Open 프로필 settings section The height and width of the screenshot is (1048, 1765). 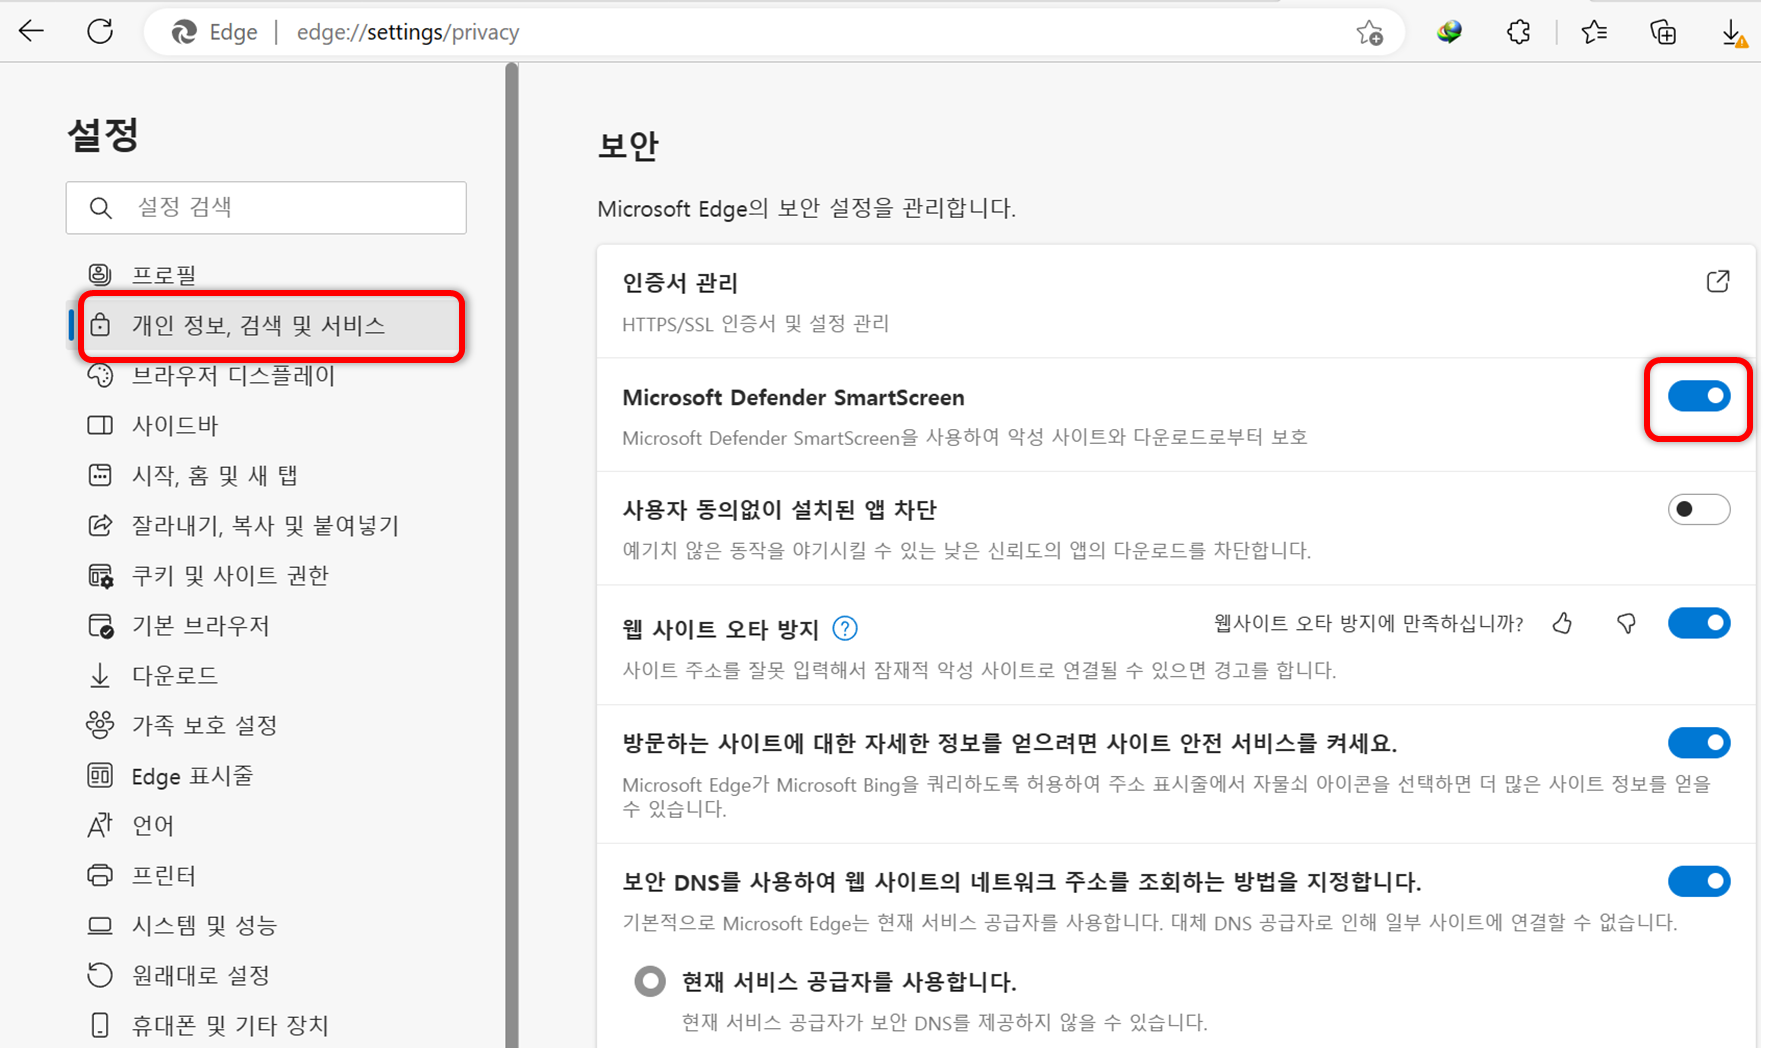tap(265, 274)
